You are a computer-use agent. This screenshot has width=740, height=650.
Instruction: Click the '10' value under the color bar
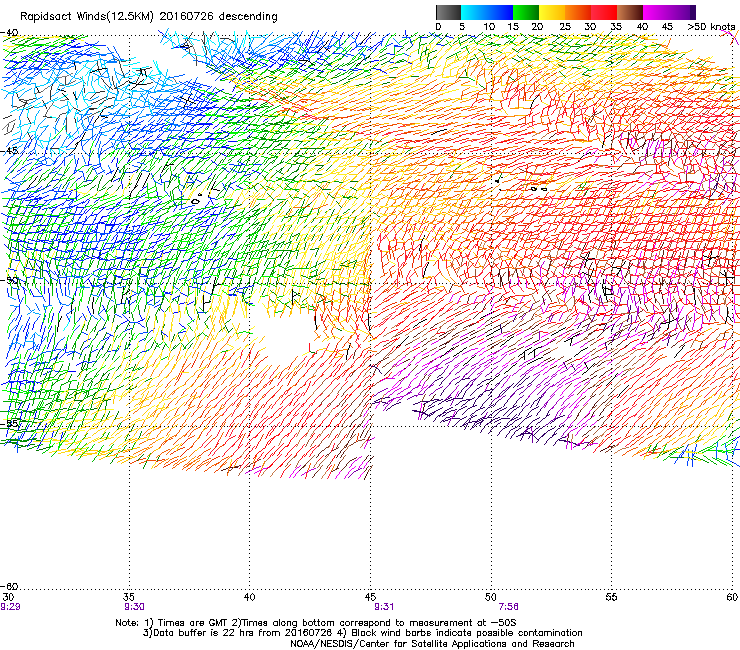pyautogui.click(x=489, y=27)
